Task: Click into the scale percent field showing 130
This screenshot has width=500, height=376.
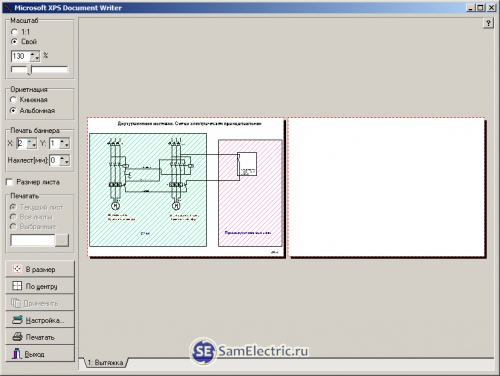Action: 21,56
